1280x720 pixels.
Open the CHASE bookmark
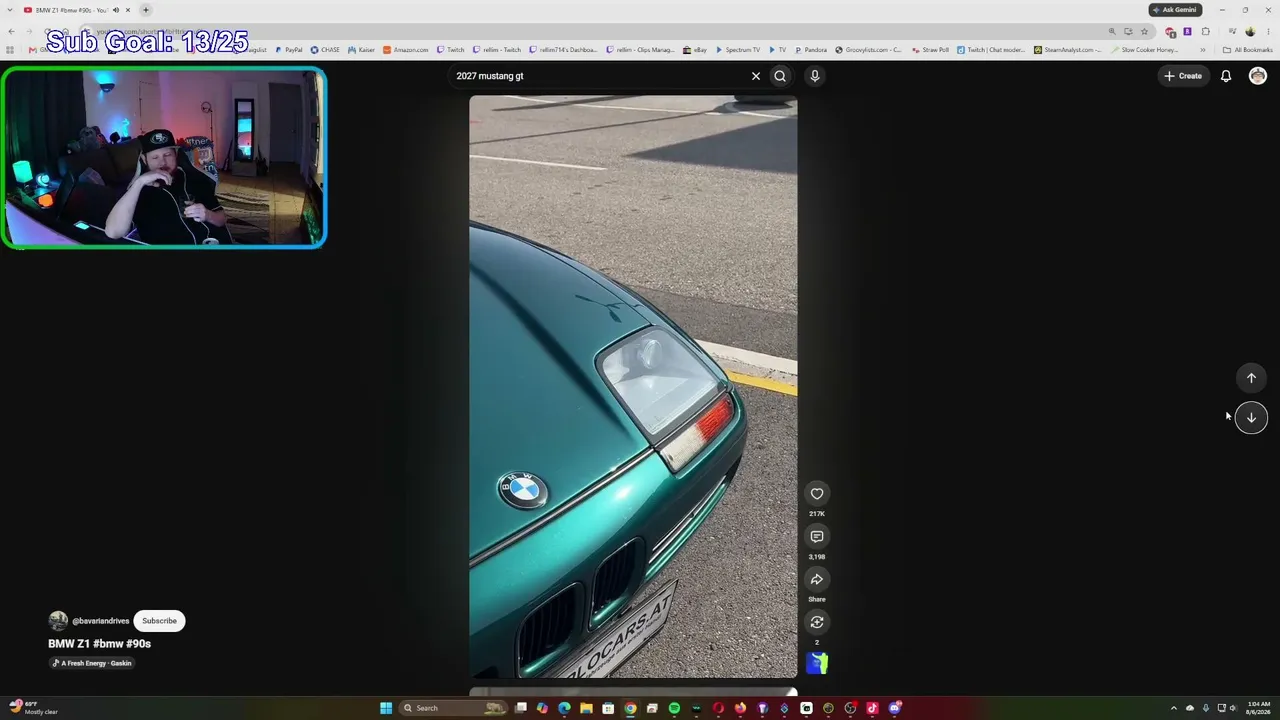coord(325,49)
